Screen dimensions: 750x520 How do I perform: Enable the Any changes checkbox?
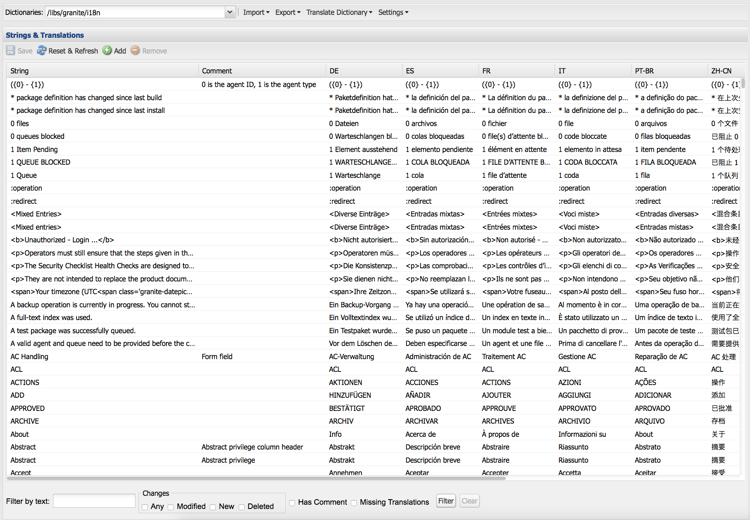pos(145,507)
